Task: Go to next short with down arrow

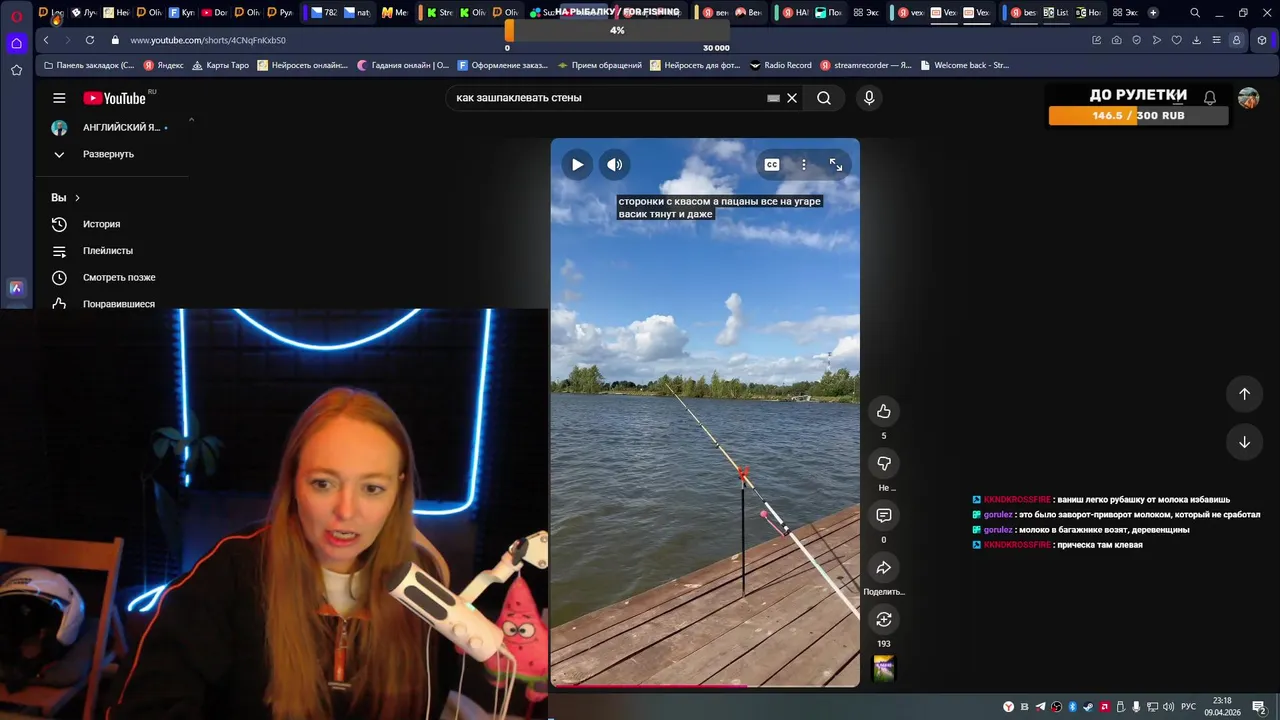Action: pos(1245,442)
